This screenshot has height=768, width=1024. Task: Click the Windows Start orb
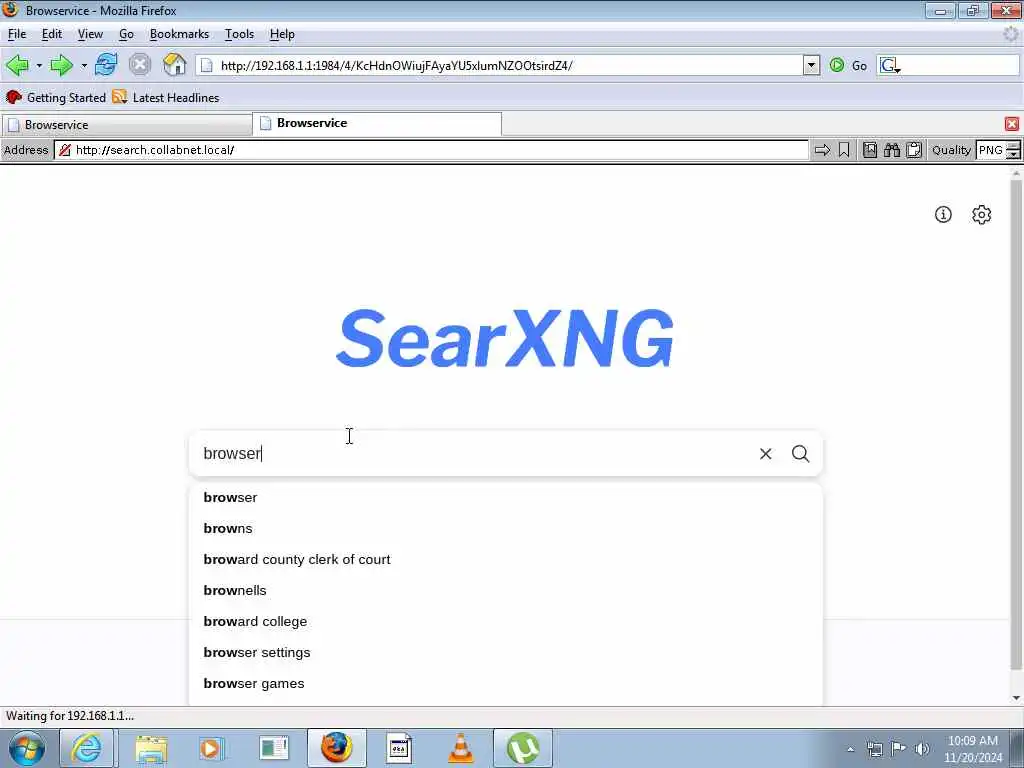pyautogui.click(x=26, y=748)
